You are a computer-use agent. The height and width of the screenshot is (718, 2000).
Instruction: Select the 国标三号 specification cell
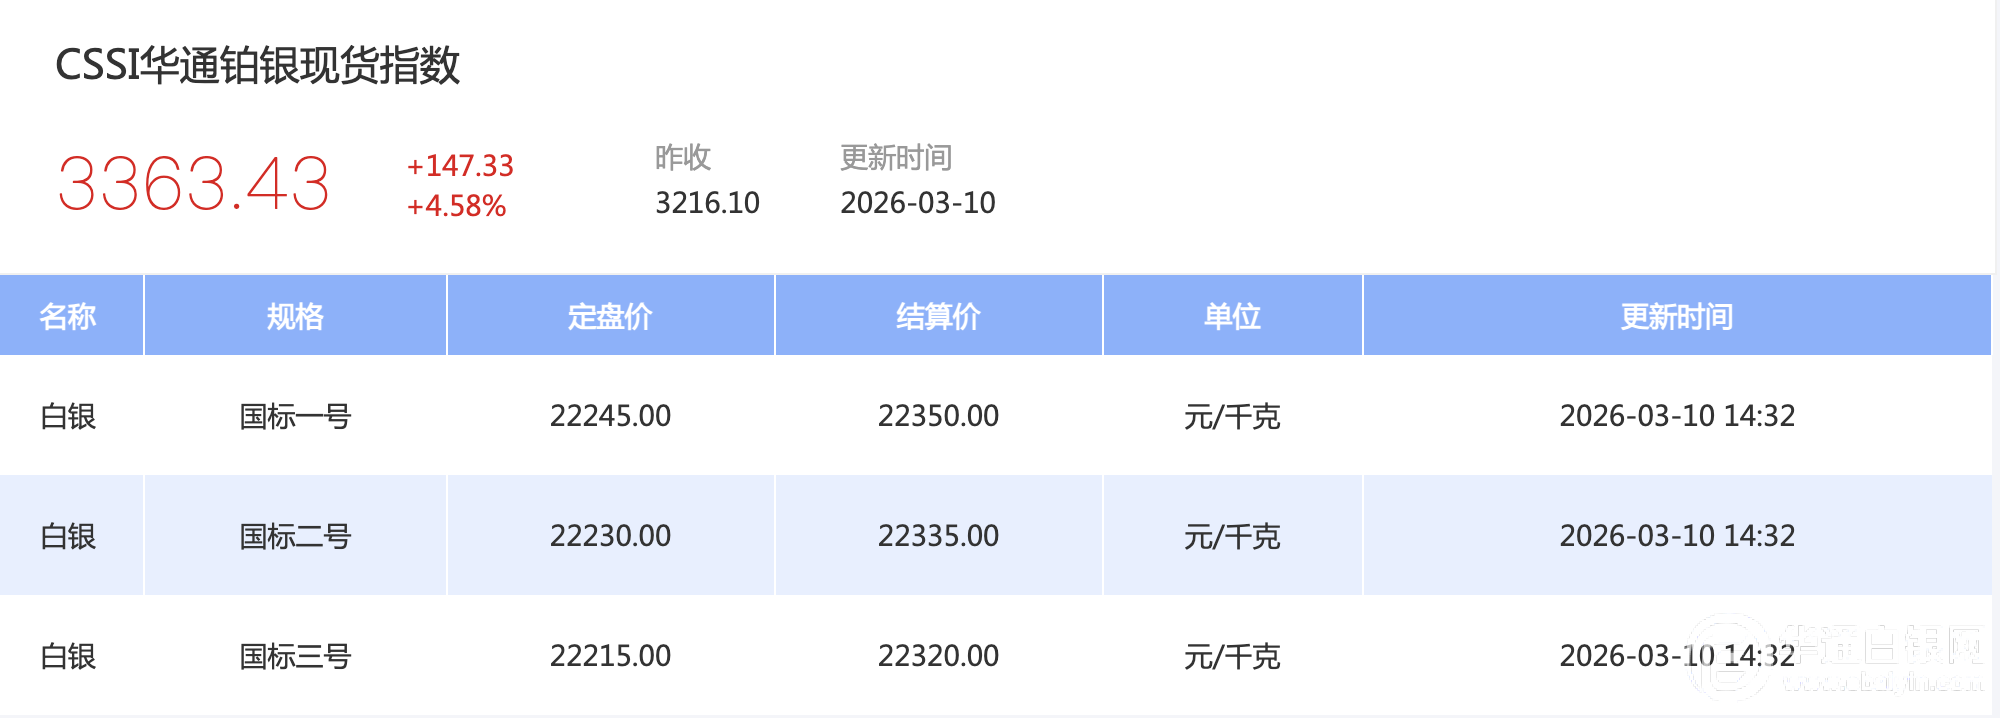pyautogui.click(x=295, y=656)
